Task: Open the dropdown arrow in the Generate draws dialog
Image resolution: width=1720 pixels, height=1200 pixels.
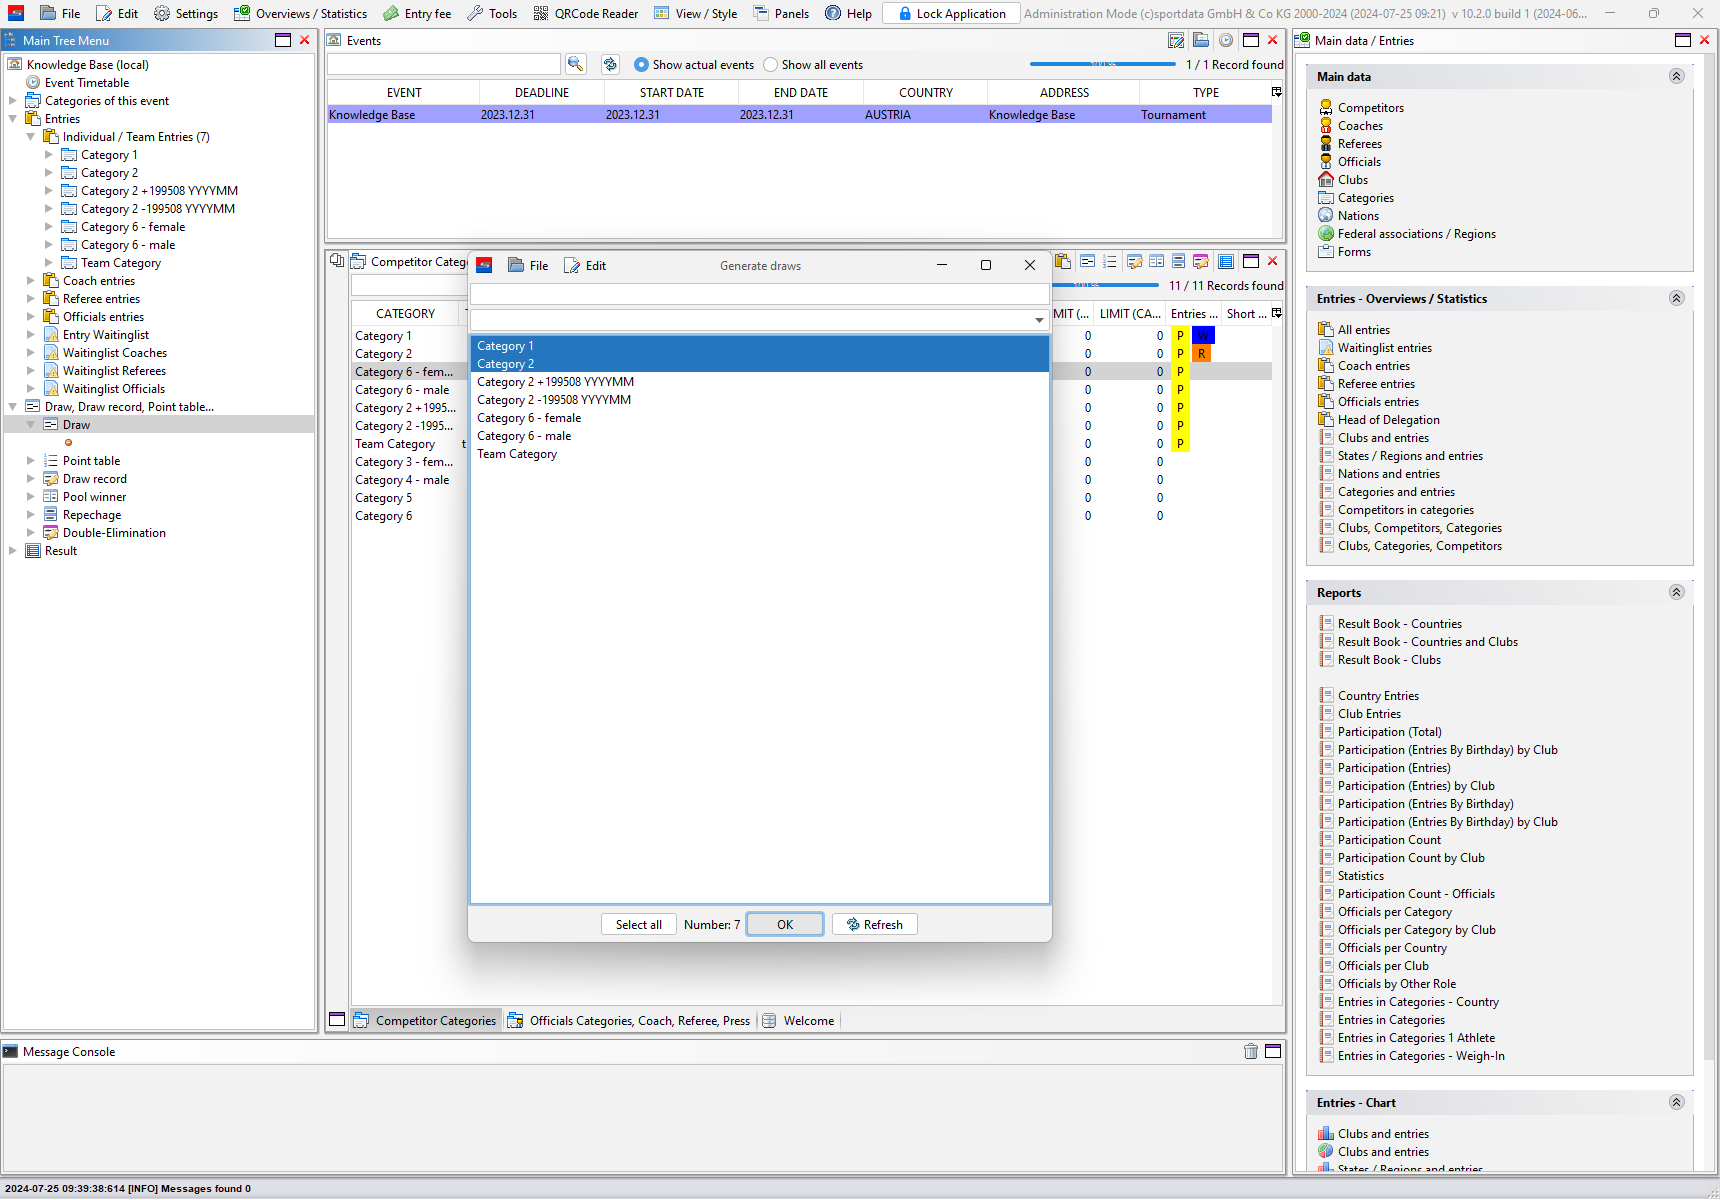Action: point(1039,320)
